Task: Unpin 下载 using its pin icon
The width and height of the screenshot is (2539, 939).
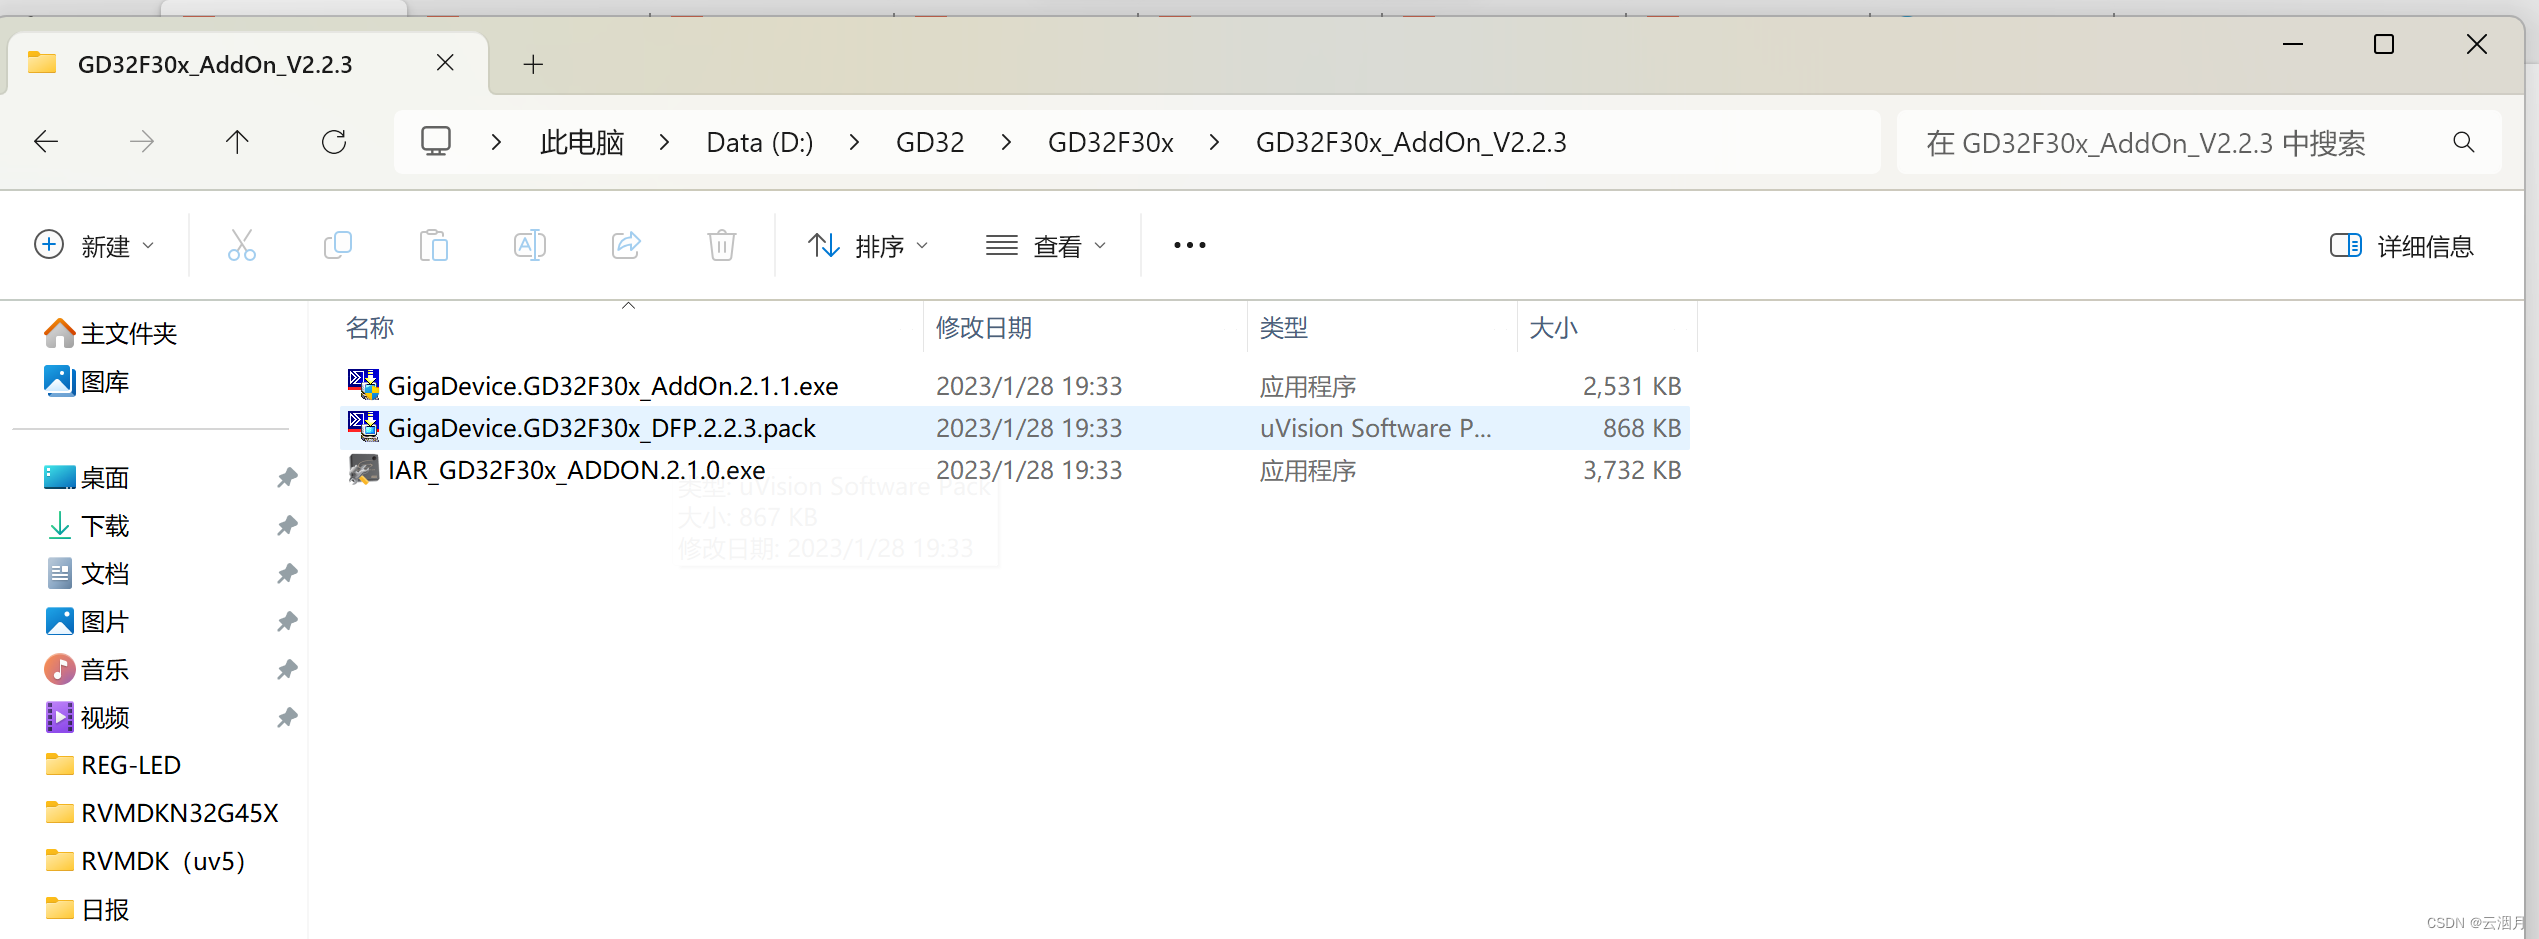Action: pos(287,526)
